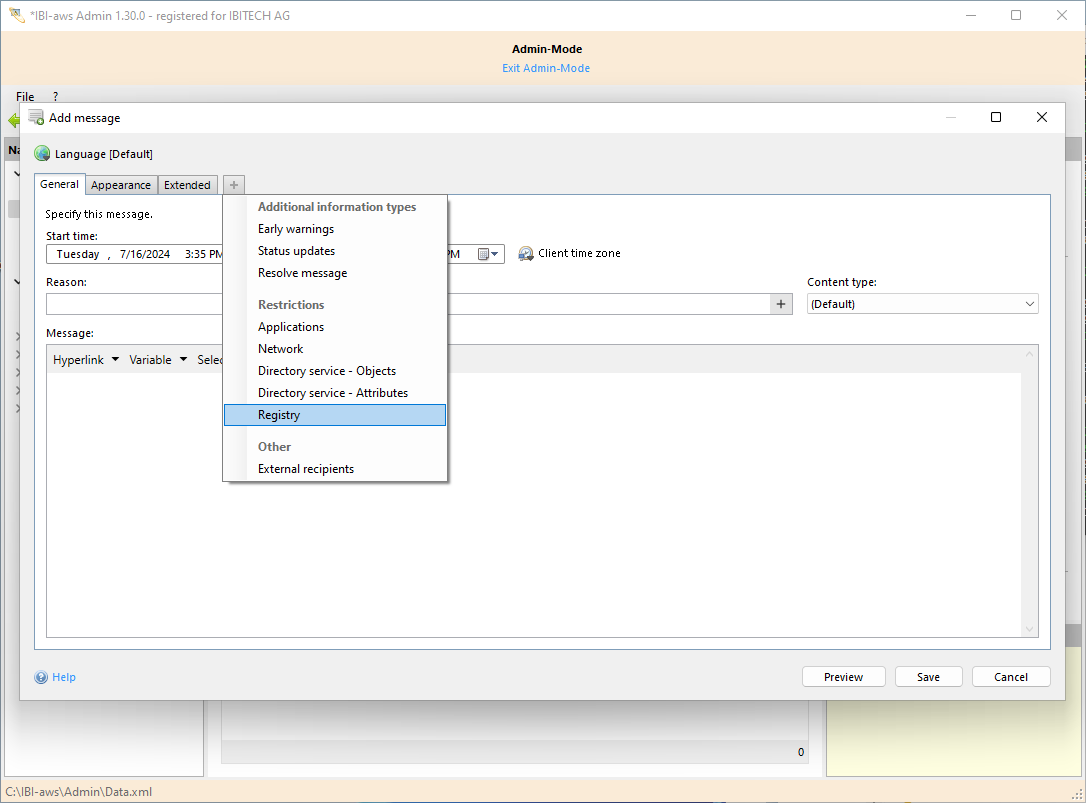
Task: Click the Exit Admin-Mode link
Action: coord(546,67)
